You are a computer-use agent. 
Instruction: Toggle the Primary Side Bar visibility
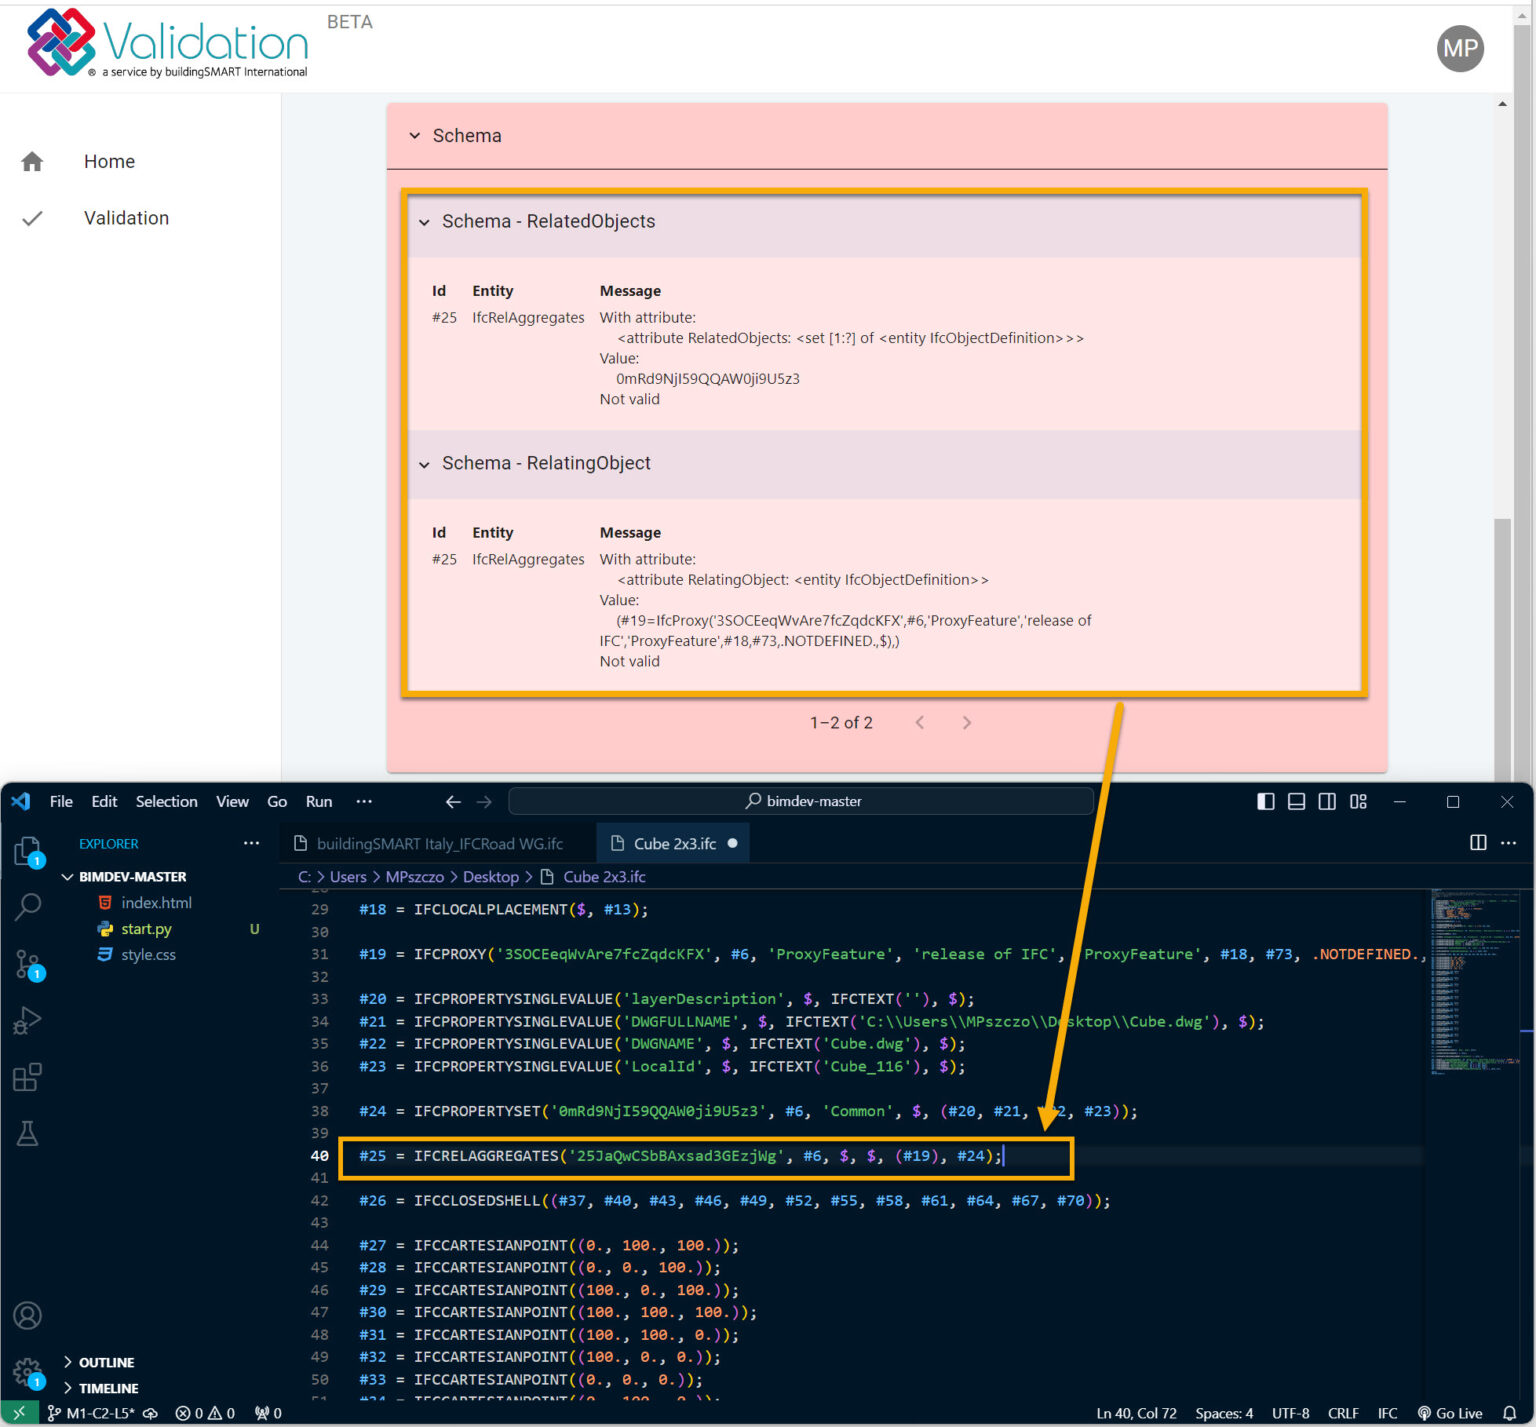click(x=1265, y=801)
